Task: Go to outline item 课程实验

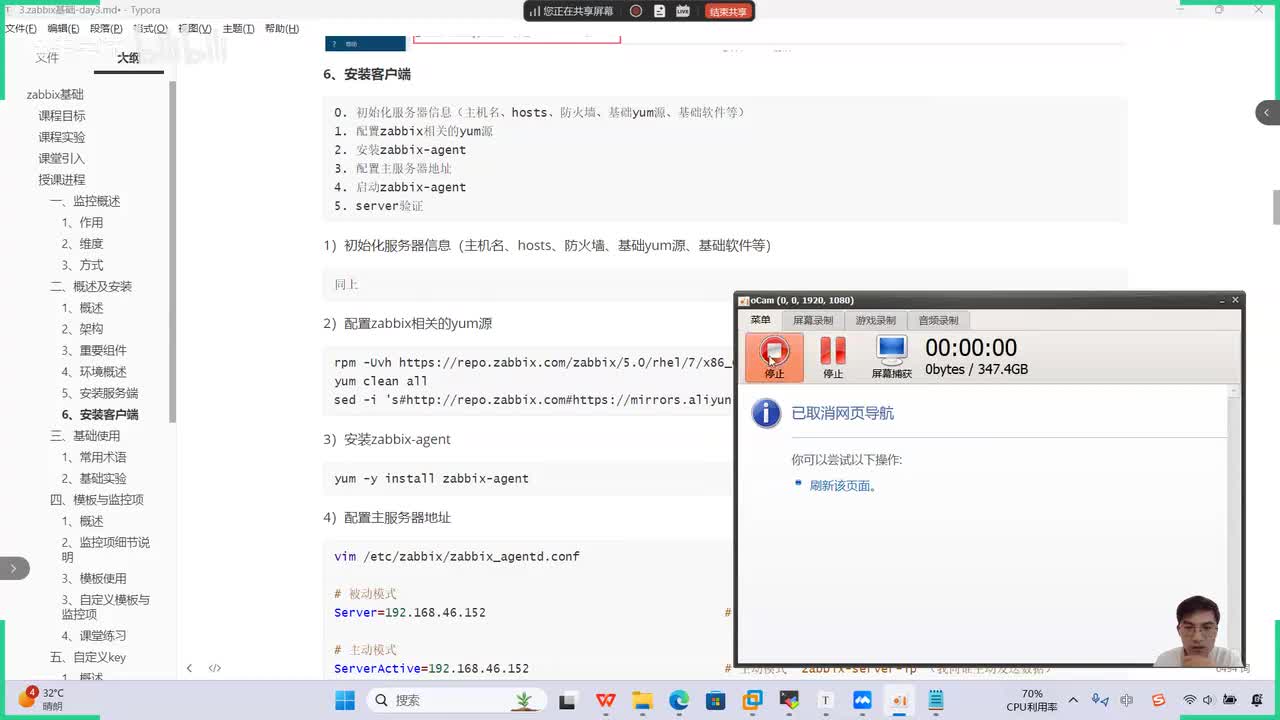Action: tap(62, 137)
